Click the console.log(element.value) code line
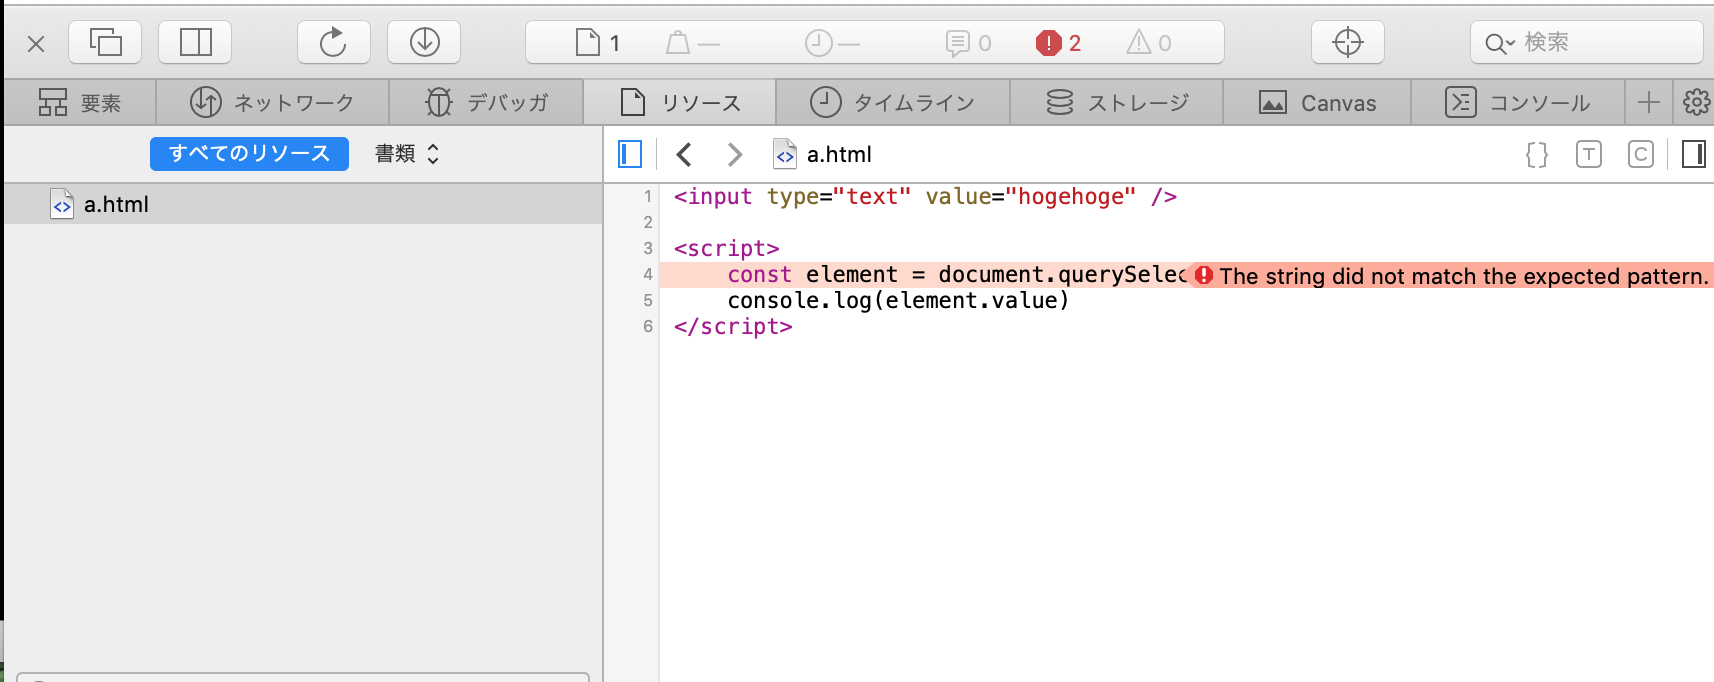The width and height of the screenshot is (1714, 682). click(898, 300)
